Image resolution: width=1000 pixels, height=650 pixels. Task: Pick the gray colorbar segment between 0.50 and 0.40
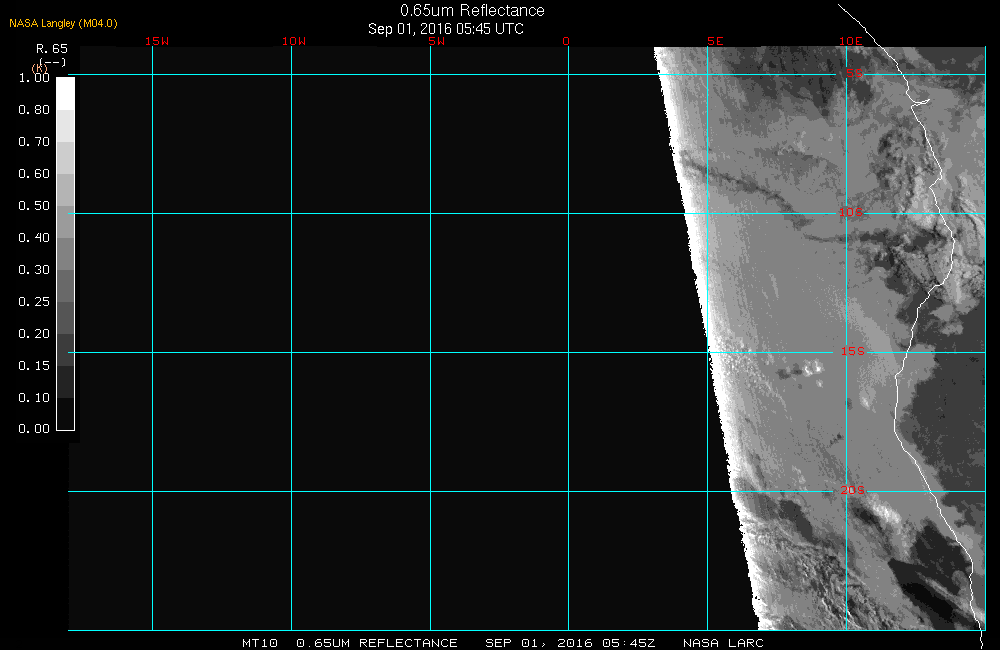tap(66, 221)
